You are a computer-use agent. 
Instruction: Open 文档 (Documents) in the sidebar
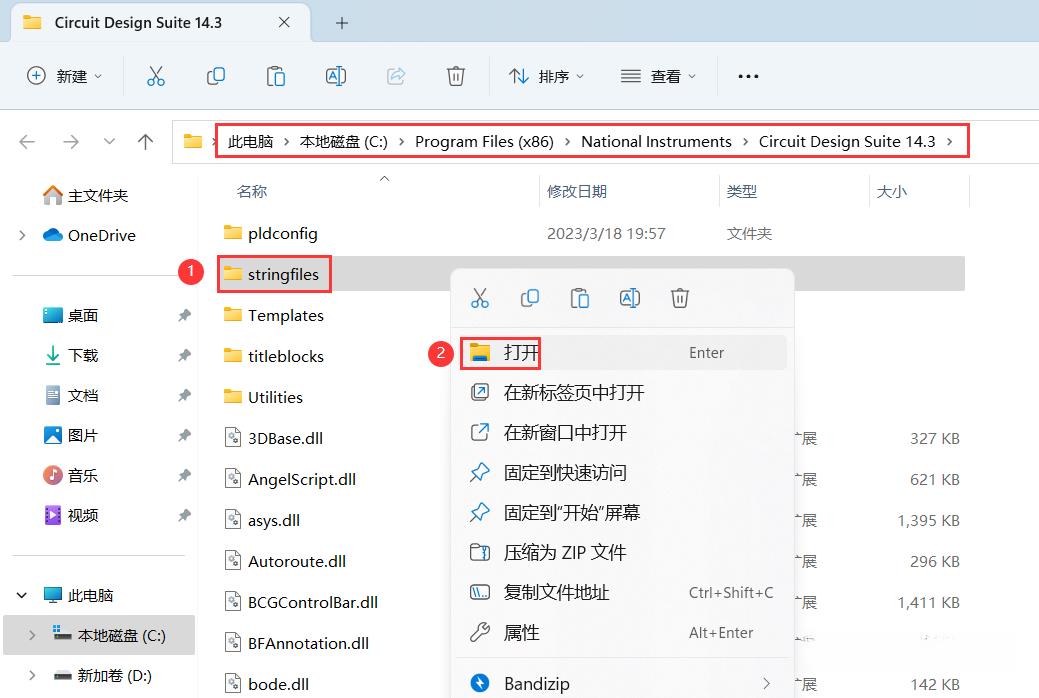[83, 396]
